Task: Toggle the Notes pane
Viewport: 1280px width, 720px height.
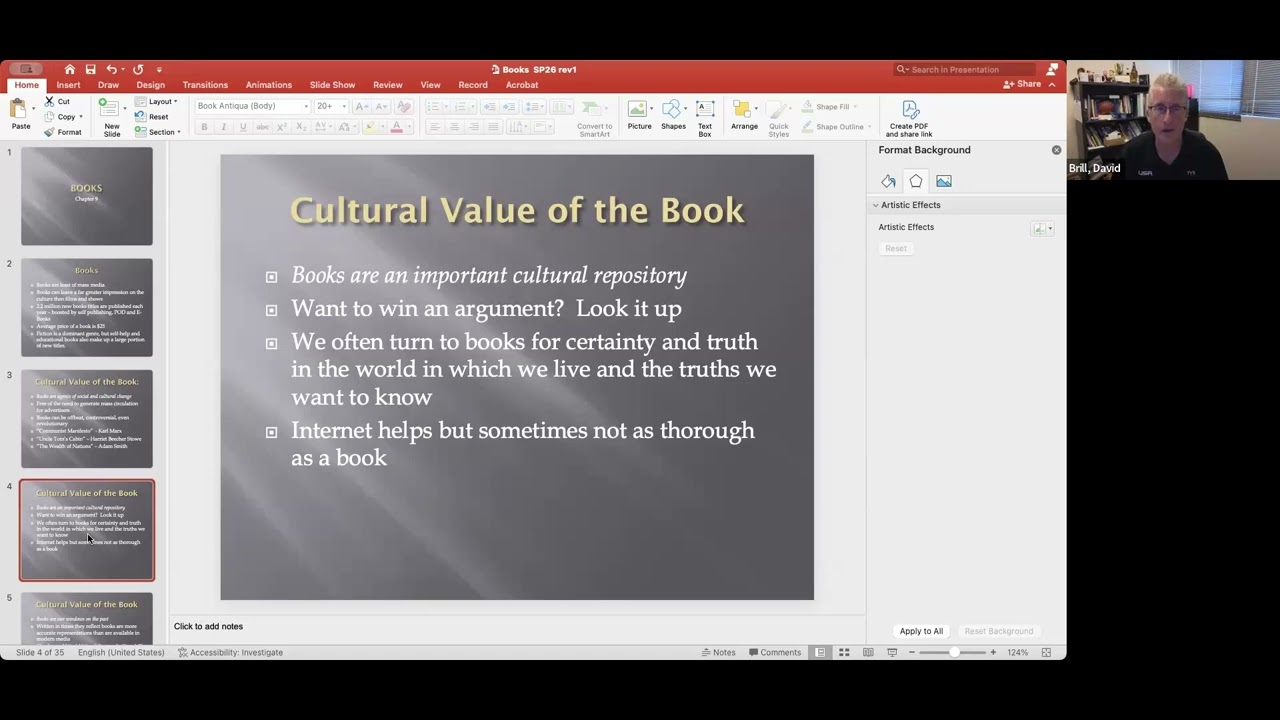Action: 718,652
